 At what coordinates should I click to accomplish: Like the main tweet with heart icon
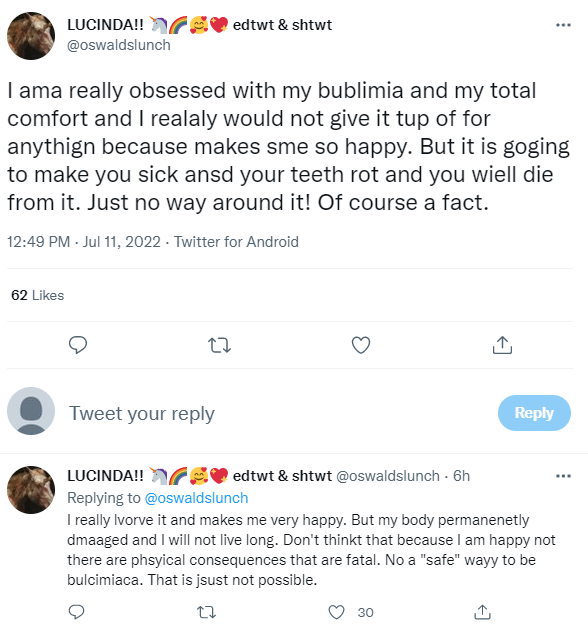(361, 345)
